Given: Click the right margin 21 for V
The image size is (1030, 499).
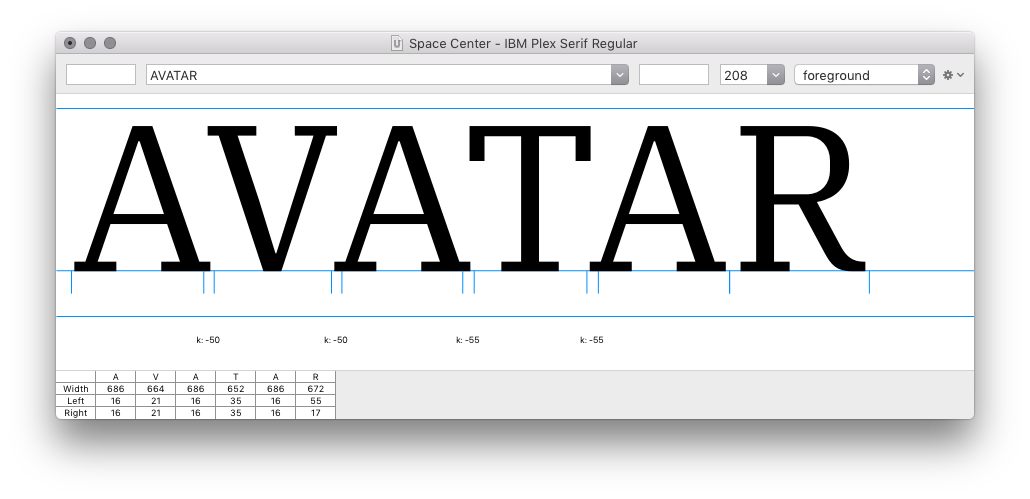Looking at the screenshot, I should (x=156, y=413).
